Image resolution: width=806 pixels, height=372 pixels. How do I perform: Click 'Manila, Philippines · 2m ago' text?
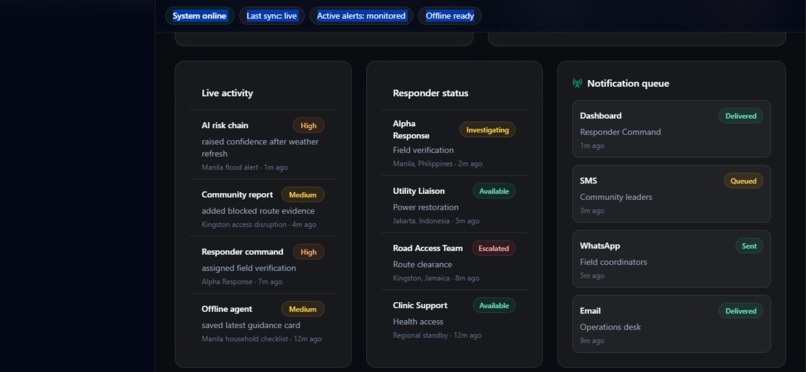point(437,164)
